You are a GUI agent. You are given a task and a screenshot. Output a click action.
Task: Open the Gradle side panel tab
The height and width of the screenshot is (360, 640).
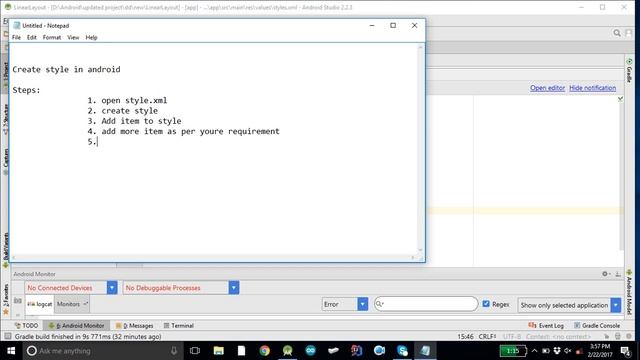(629, 70)
